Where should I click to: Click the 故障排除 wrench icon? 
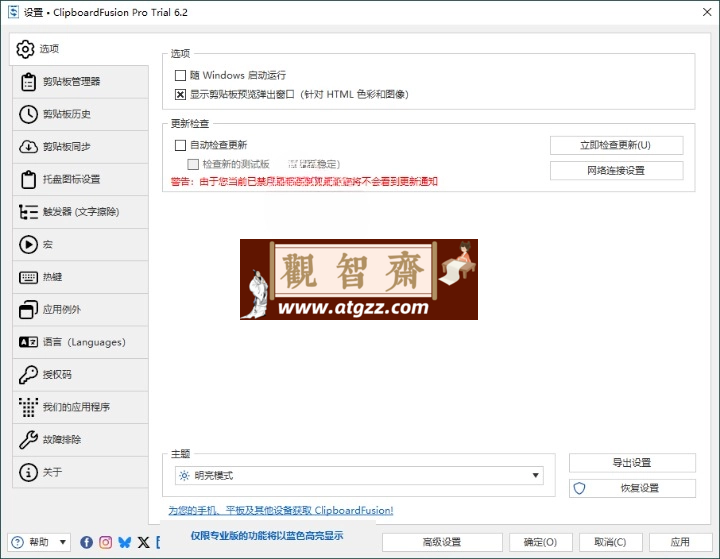click(28, 440)
